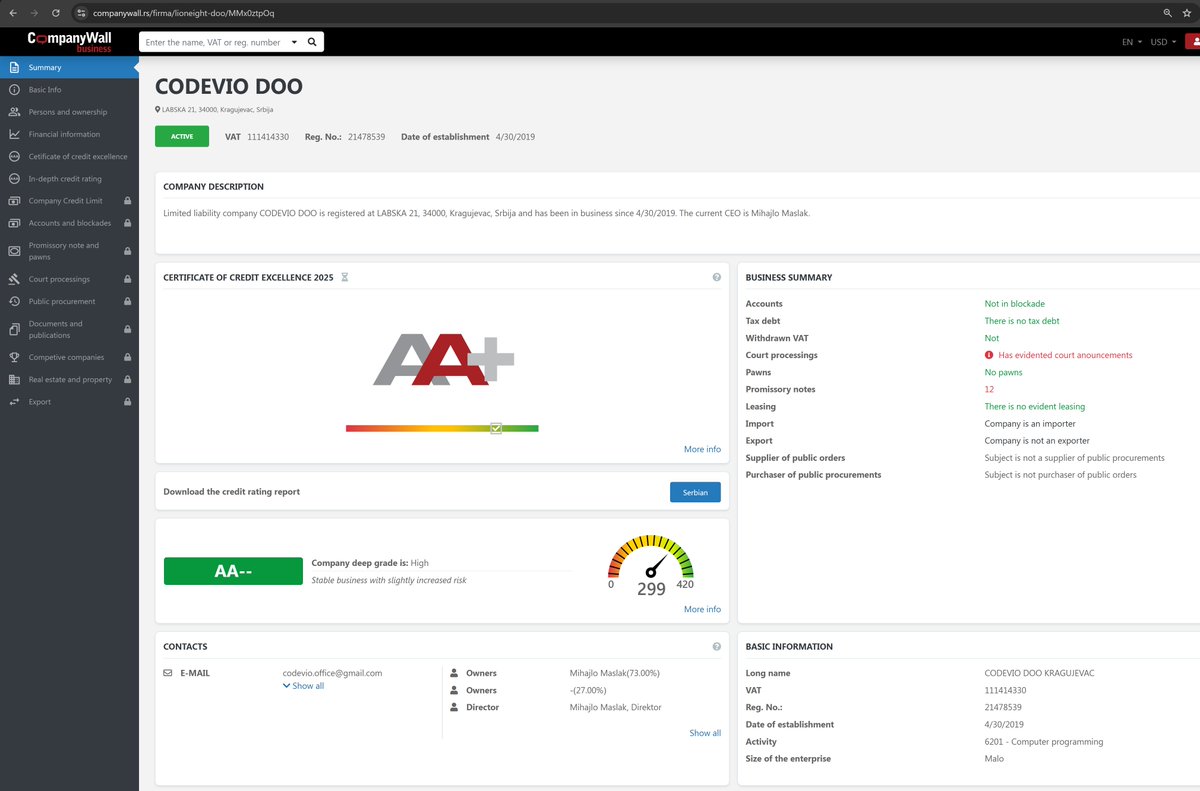1200x791 pixels.
Task: Click the Financial information chart icon
Action: coord(14,134)
